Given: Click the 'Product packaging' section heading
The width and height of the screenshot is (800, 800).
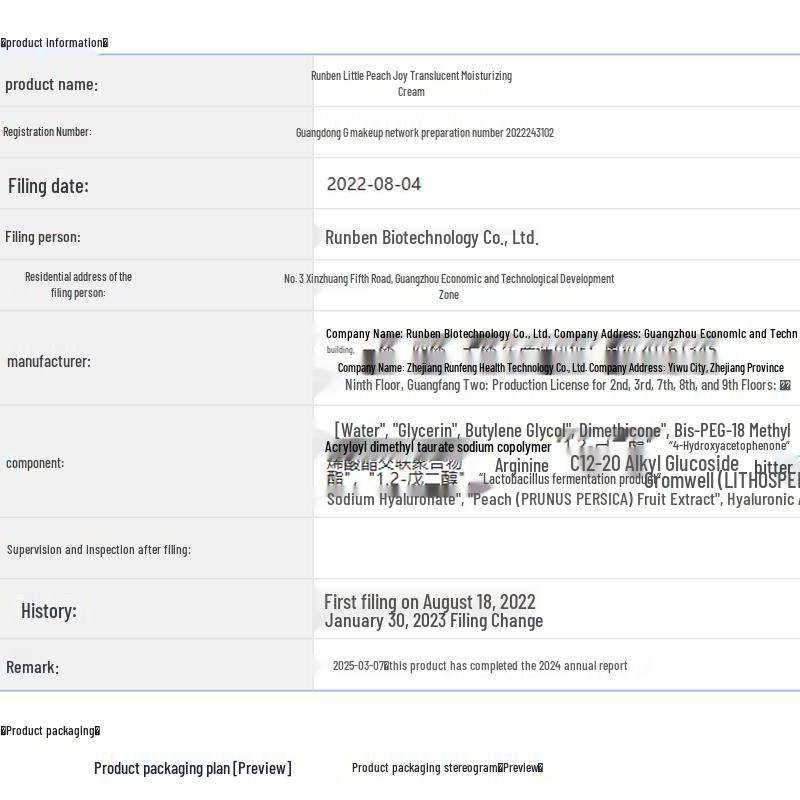Looking at the screenshot, I should click(x=50, y=731).
